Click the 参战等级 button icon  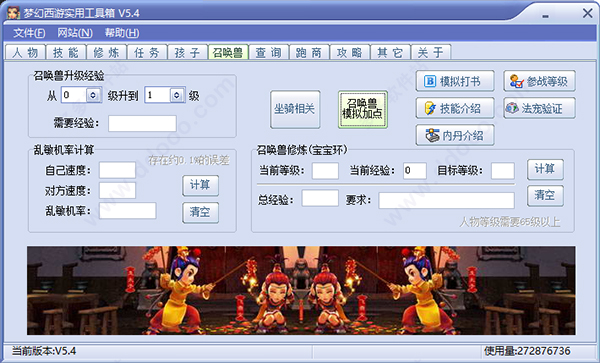(x=517, y=81)
